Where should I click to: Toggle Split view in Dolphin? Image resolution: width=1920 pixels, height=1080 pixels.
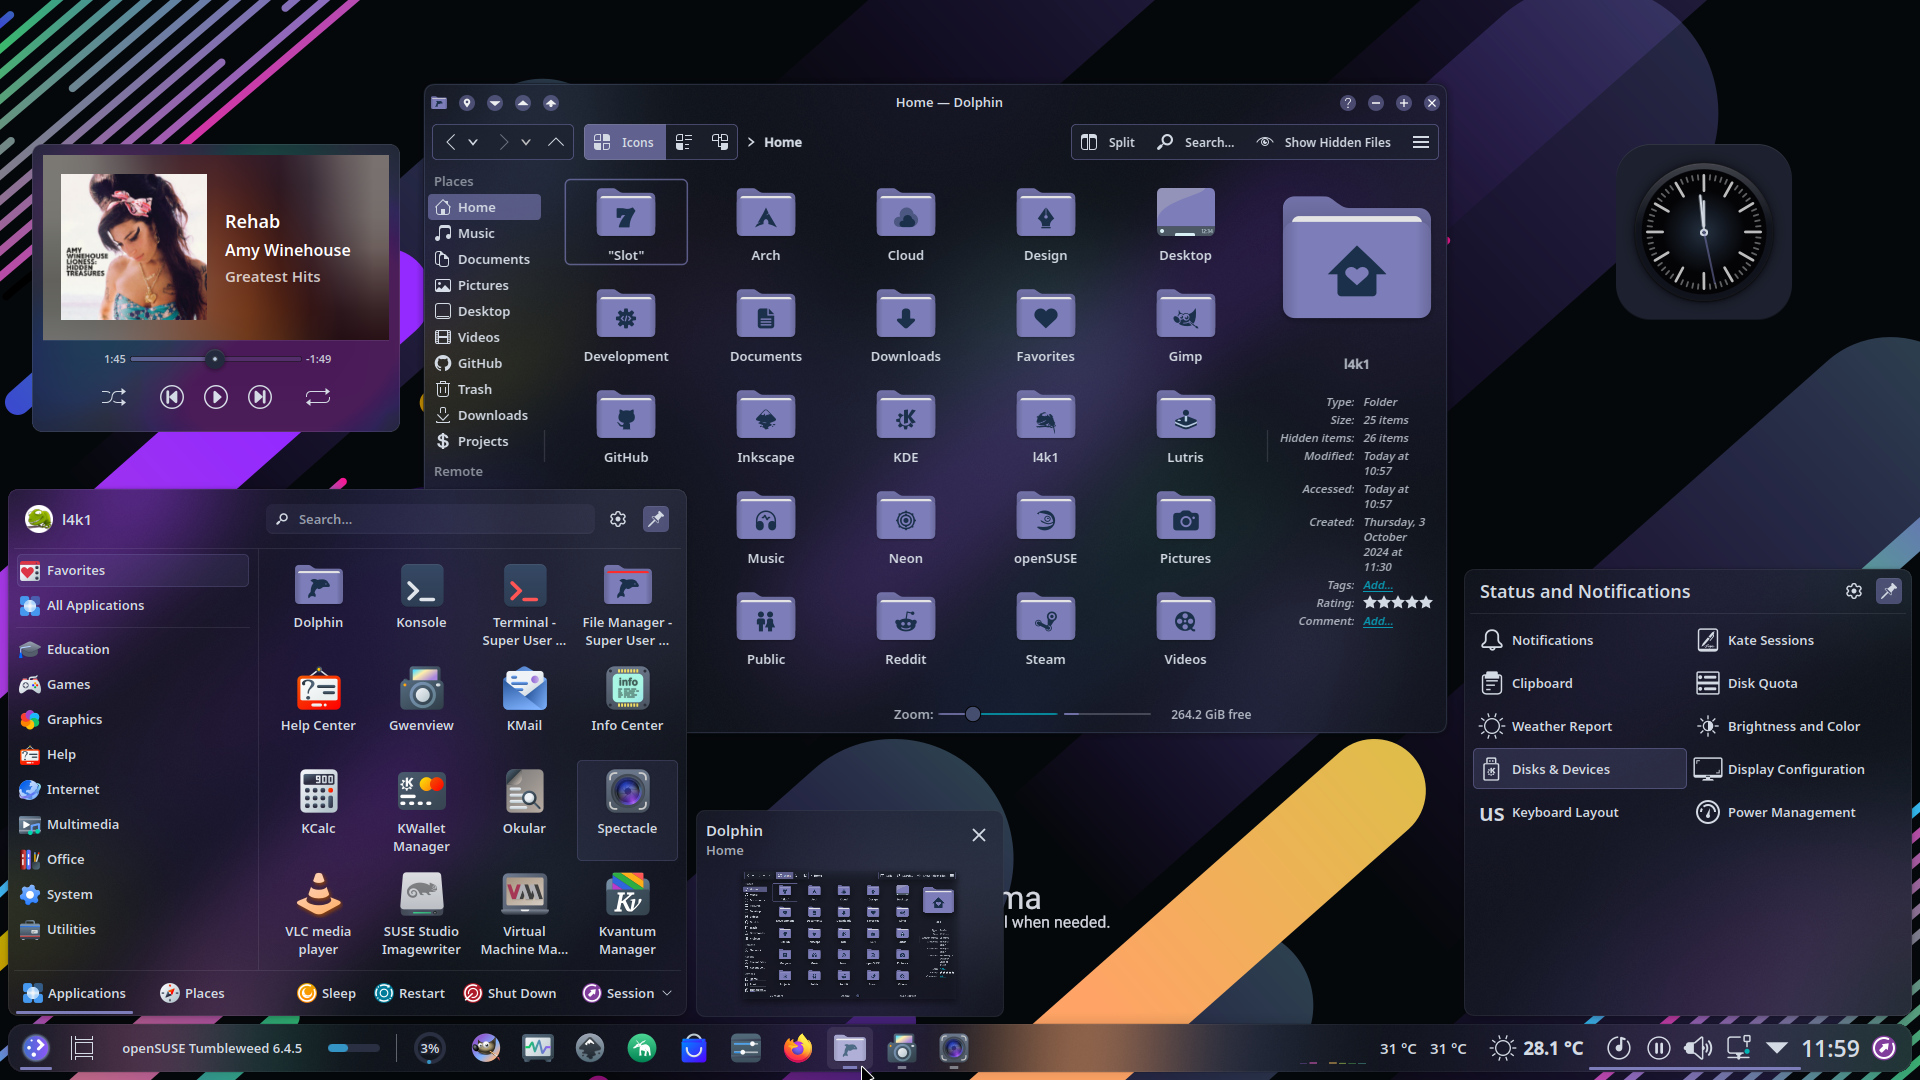click(x=1107, y=142)
